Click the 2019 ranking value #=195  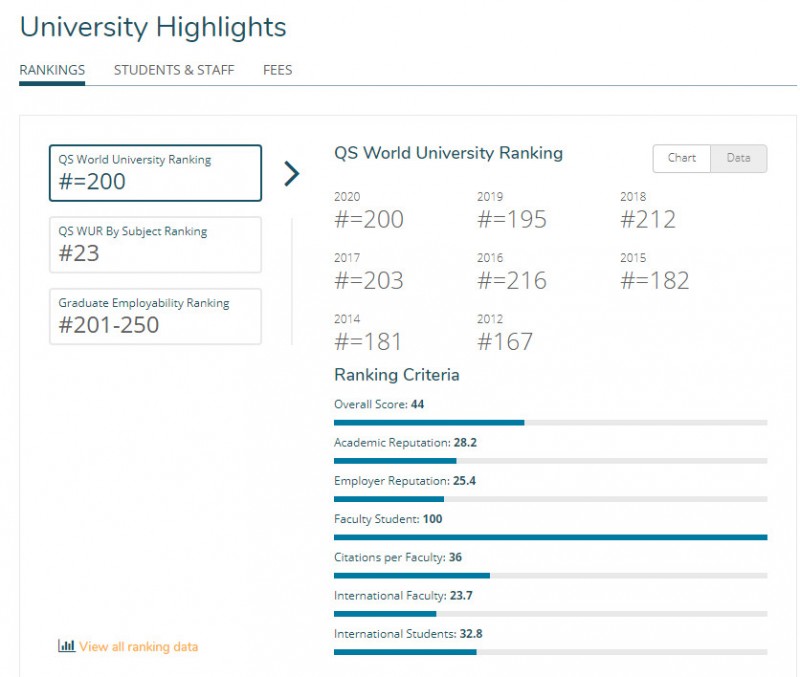tap(512, 219)
